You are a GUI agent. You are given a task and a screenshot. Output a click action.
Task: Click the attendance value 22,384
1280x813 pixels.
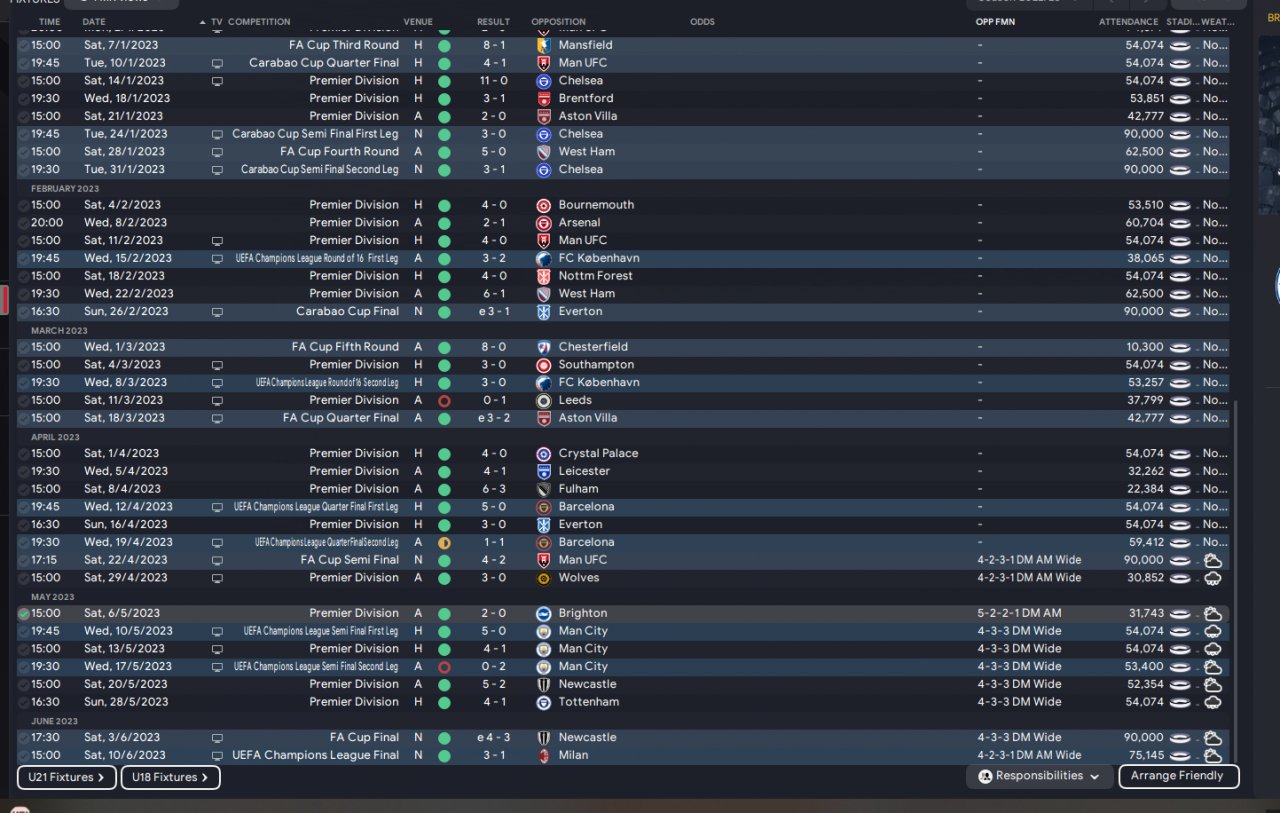coord(1144,489)
